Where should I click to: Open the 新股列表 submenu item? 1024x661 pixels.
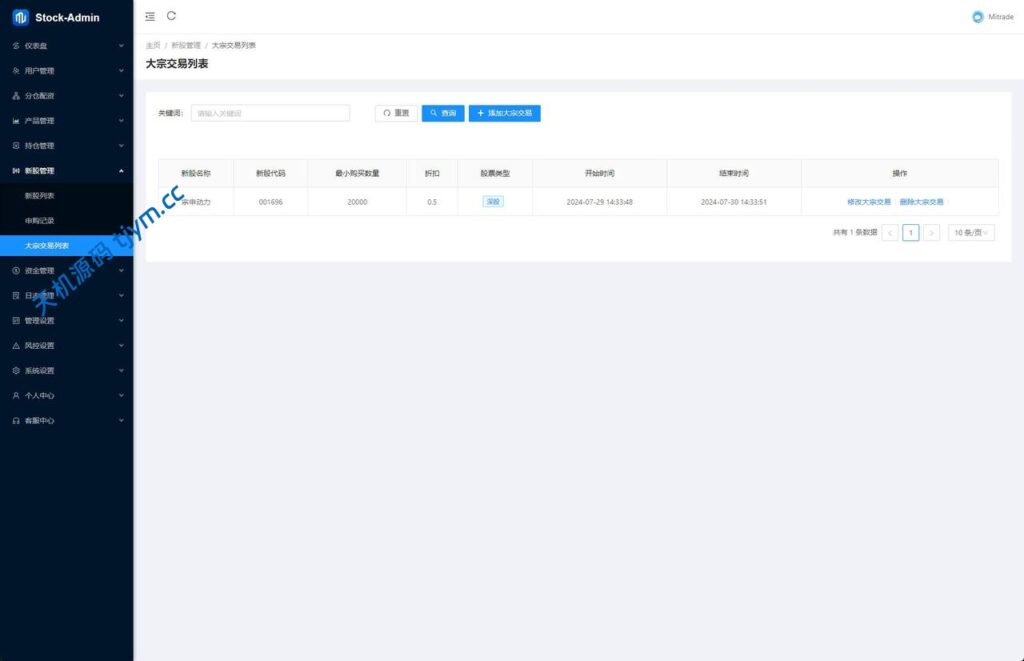tap(40, 196)
